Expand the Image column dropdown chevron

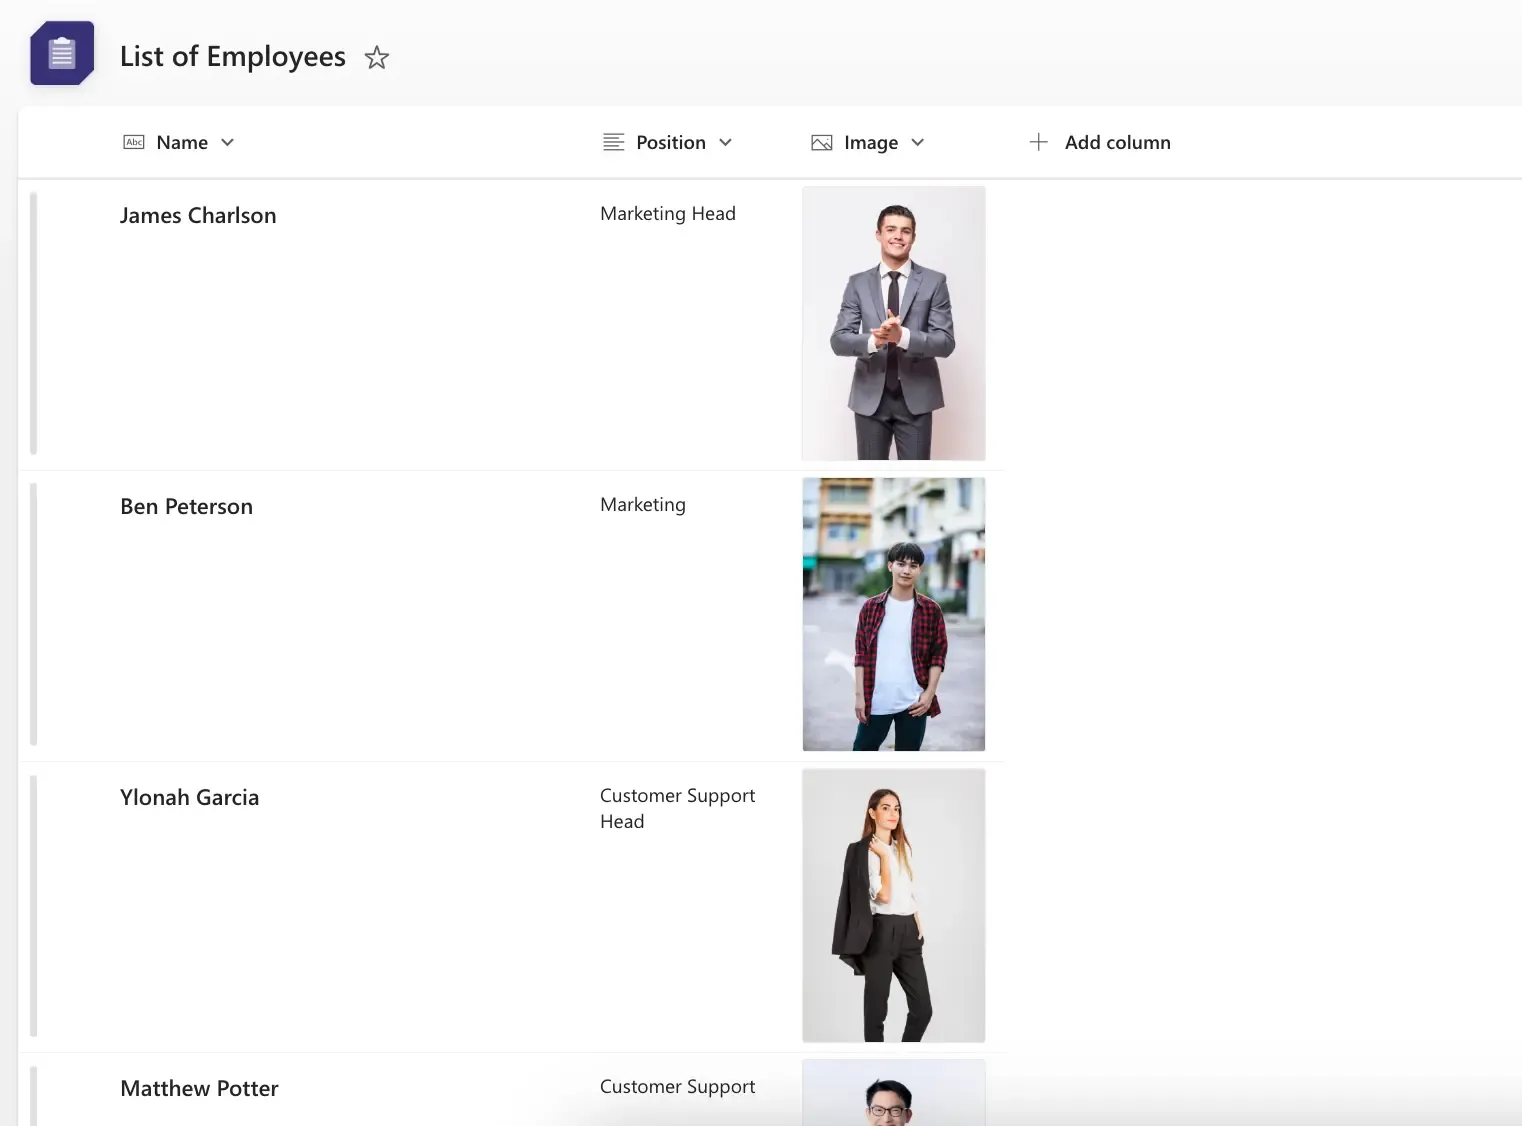click(x=918, y=142)
